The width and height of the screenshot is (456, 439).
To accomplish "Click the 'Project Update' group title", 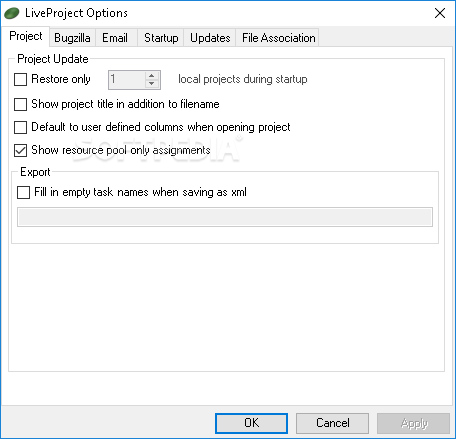I will [53, 59].
